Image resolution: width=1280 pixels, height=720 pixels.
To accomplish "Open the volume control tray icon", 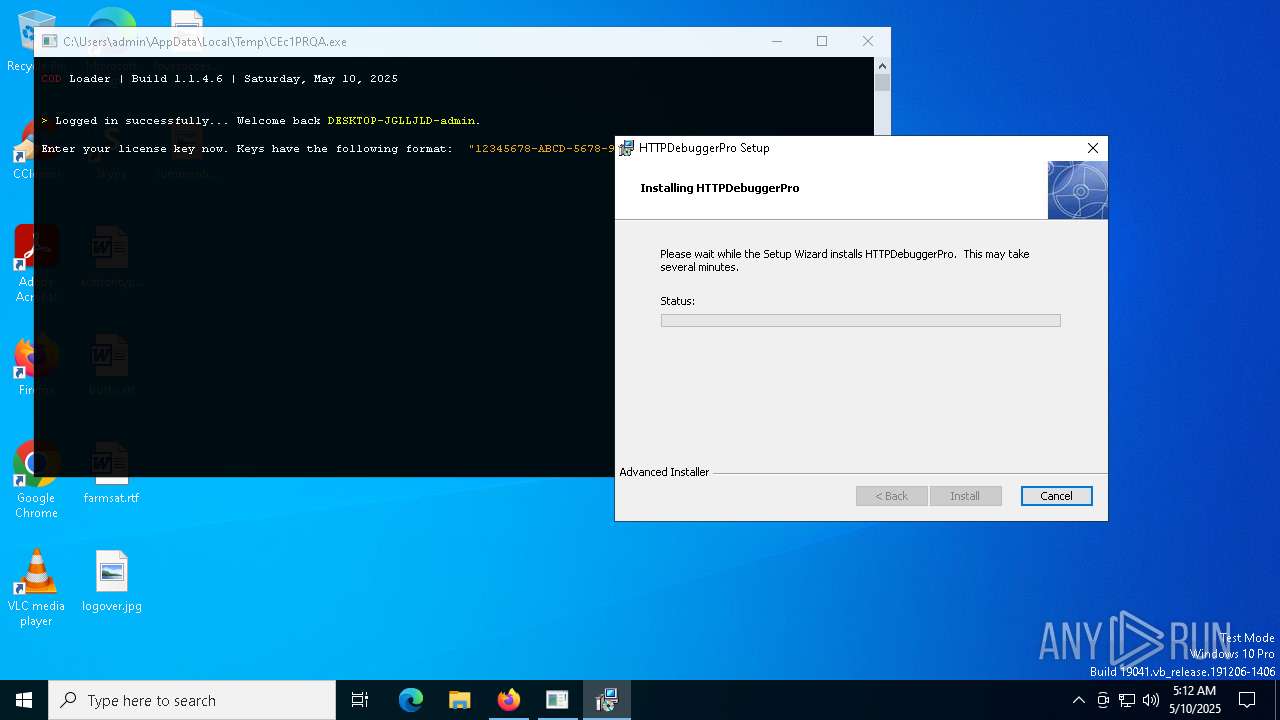I will 1151,700.
